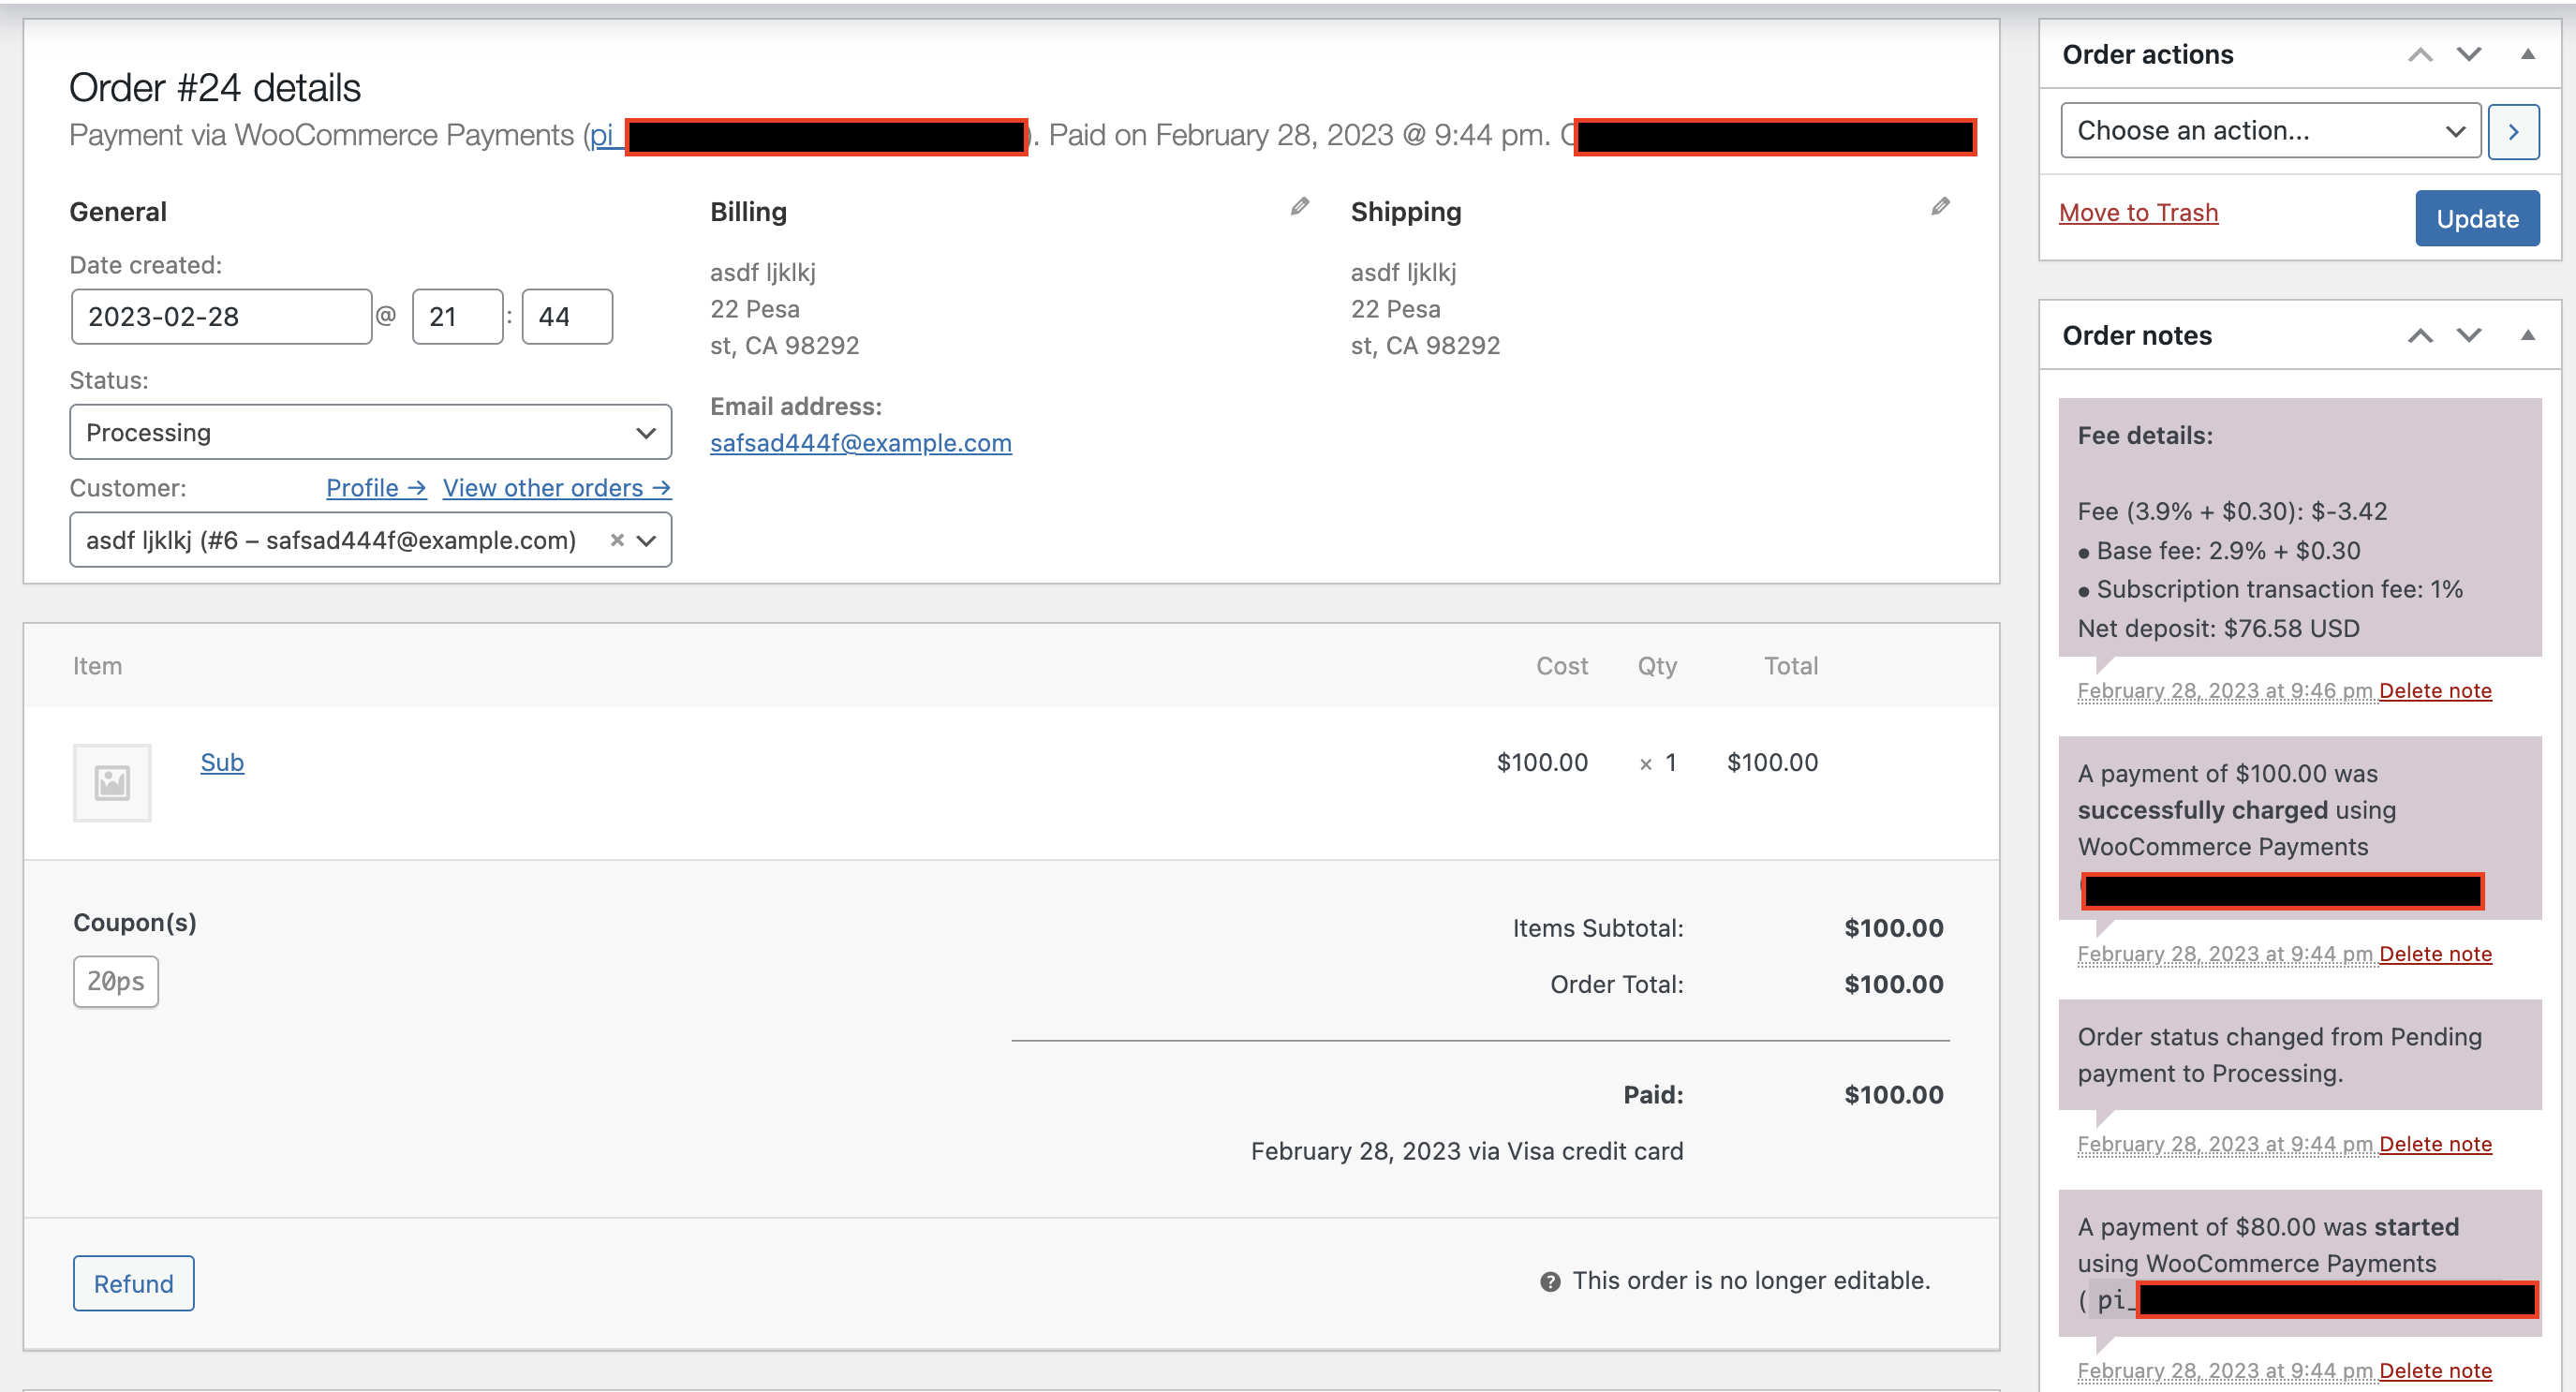The width and height of the screenshot is (2576, 1392).
Task: Open the Choose an action dropdown
Action: point(2269,130)
